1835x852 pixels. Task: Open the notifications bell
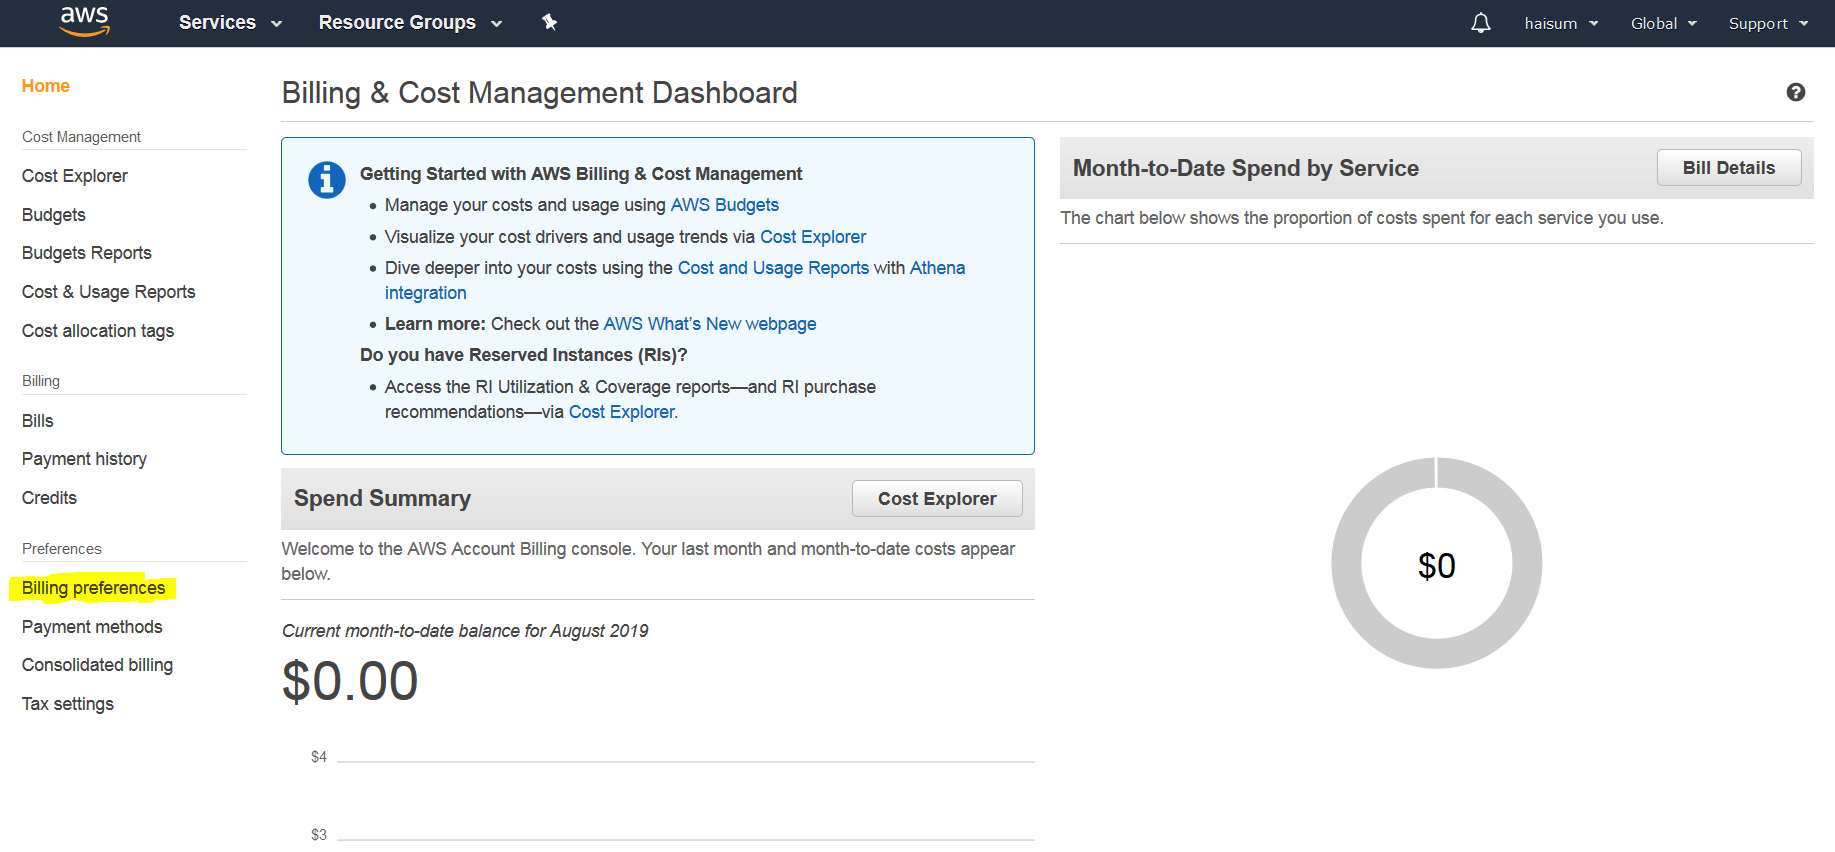(1481, 23)
